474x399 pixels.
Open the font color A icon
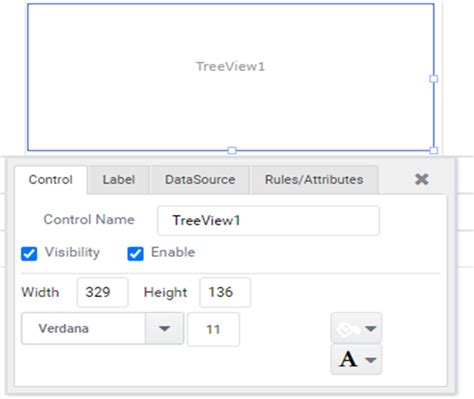[348, 359]
